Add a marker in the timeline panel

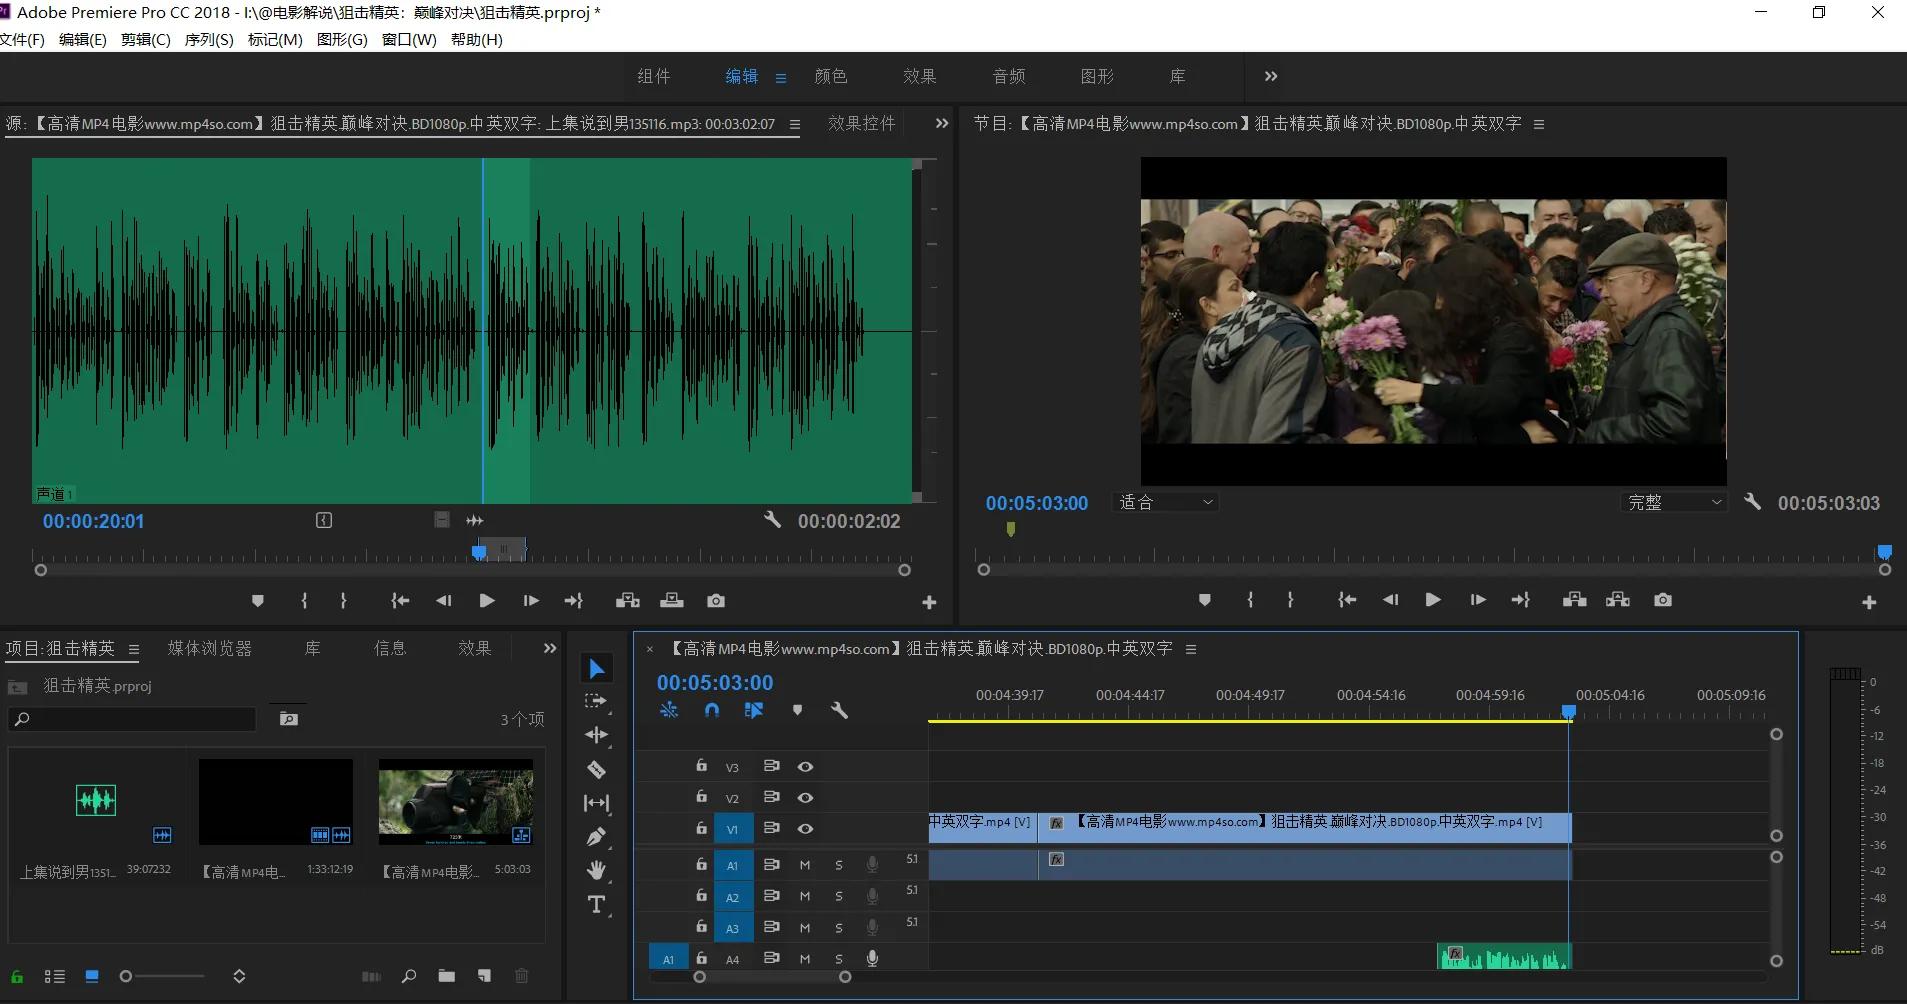point(797,710)
